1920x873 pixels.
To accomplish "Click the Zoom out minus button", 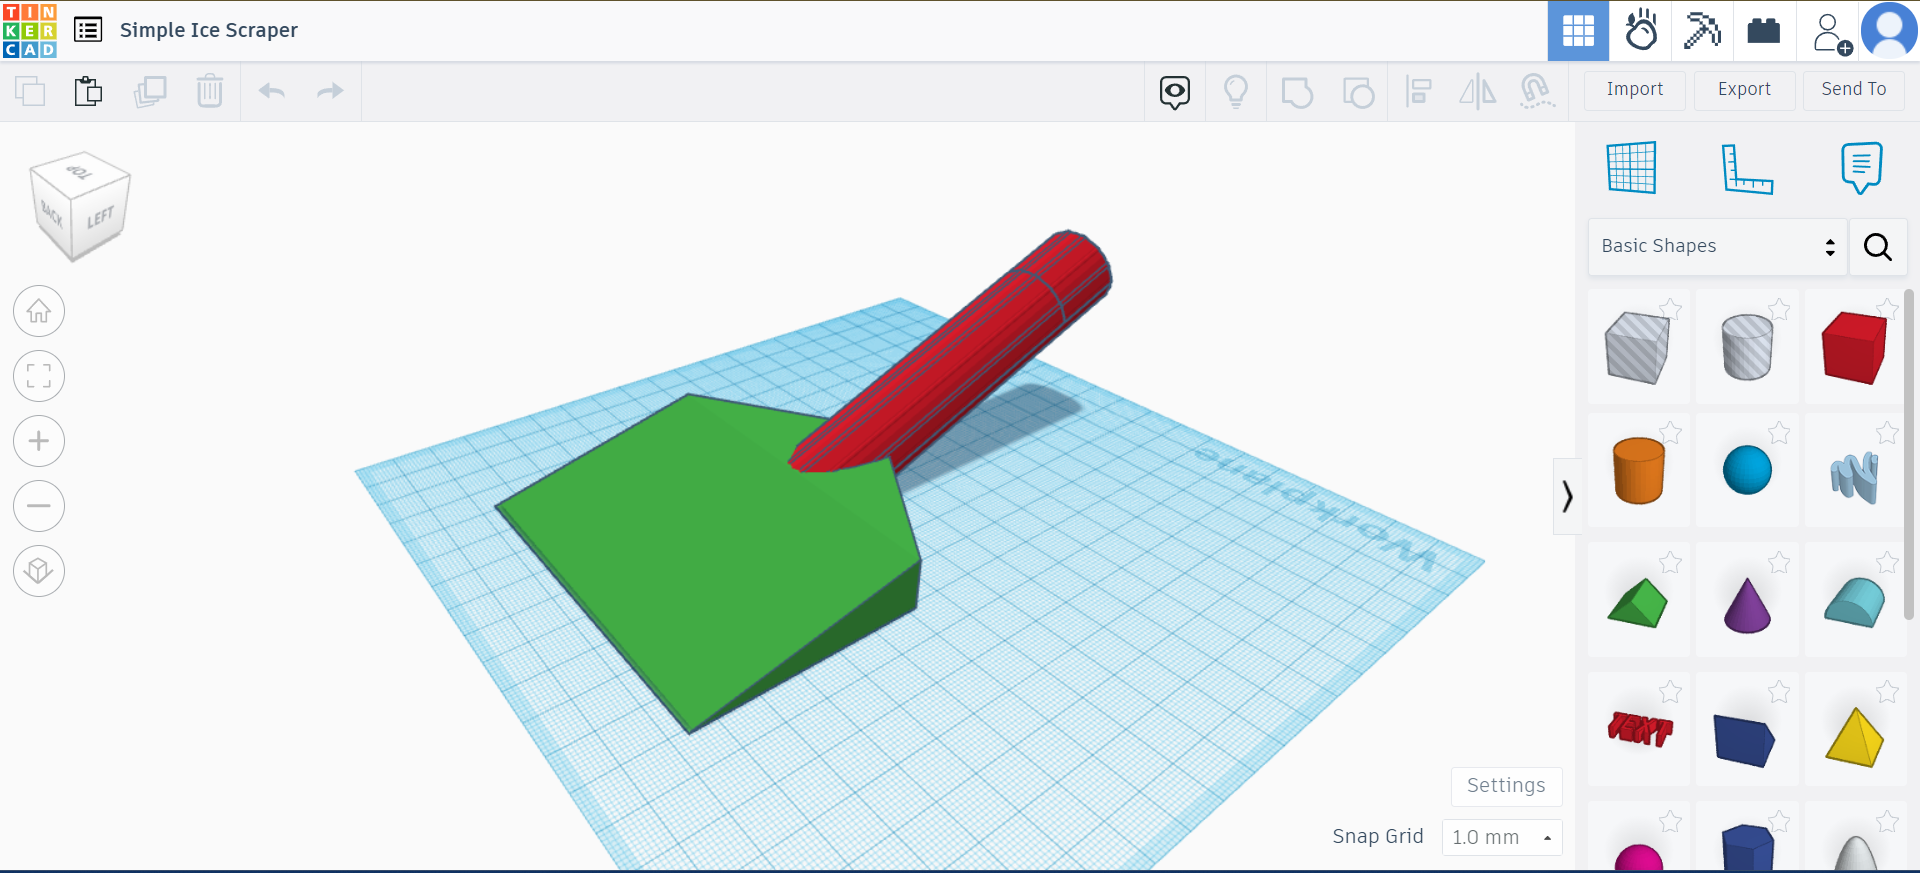I will coord(39,506).
